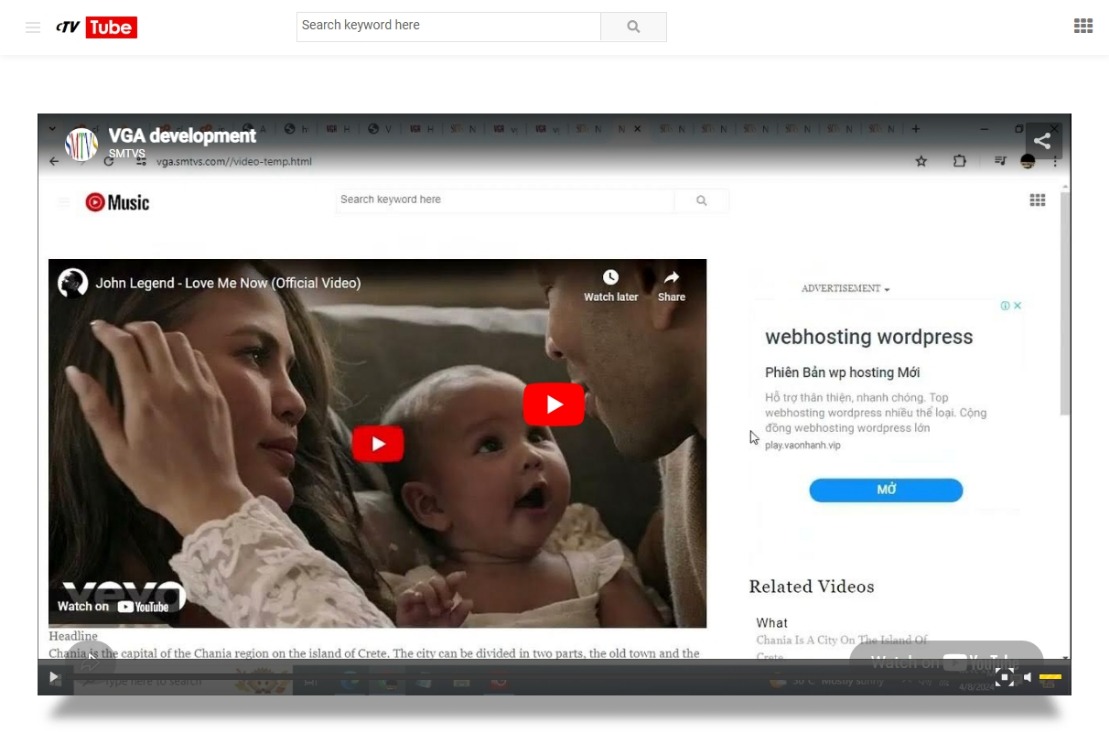The image size is (1109, 732).
Task: Click the VGA development video title
Action: [x=182, y=136]
